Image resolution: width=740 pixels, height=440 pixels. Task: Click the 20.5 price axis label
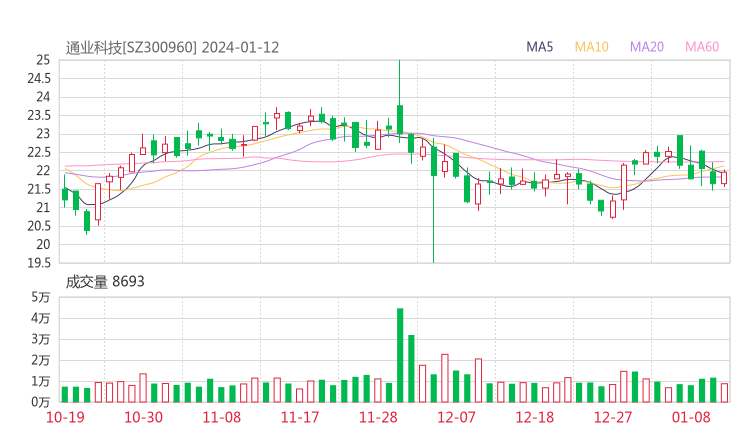39,226
